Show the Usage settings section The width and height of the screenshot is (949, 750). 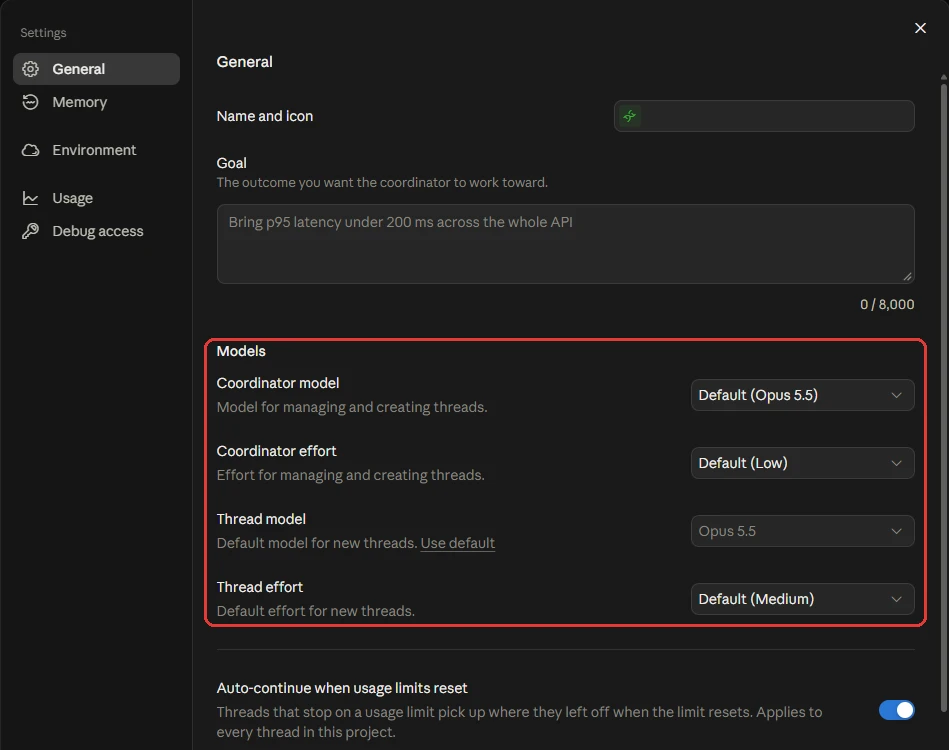point(96,198)
